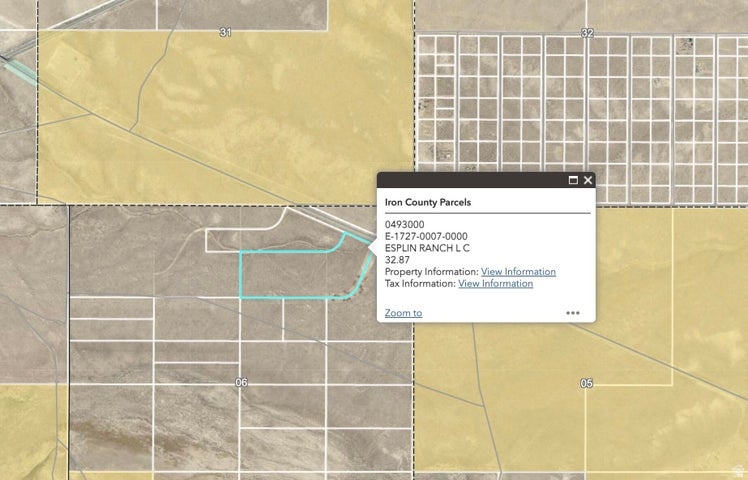Screen dimensions: 748x480
Task: Open Tax Information View Information link
Action: [495, 284]
